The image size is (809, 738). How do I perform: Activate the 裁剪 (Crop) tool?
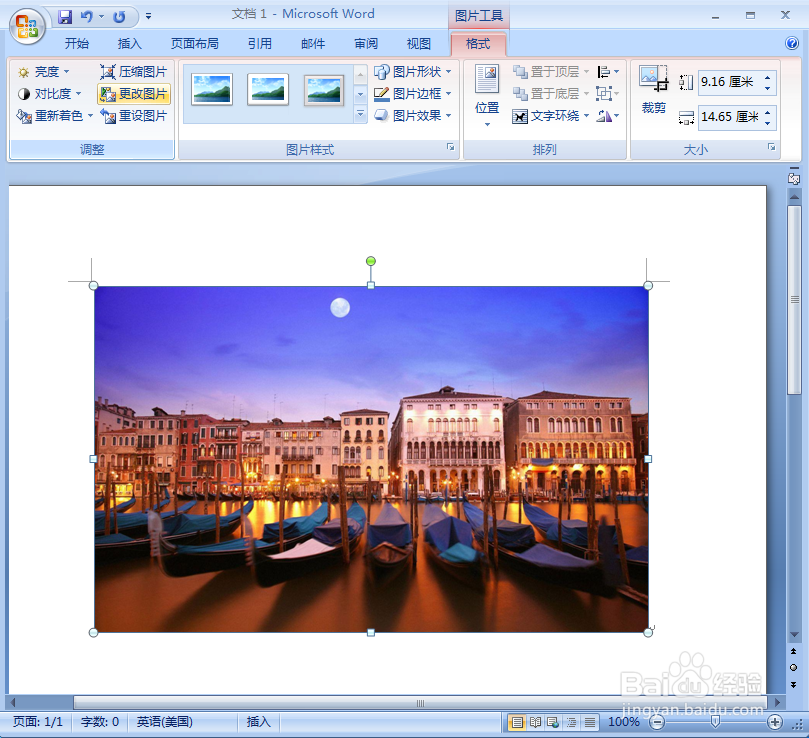(652, 94)
